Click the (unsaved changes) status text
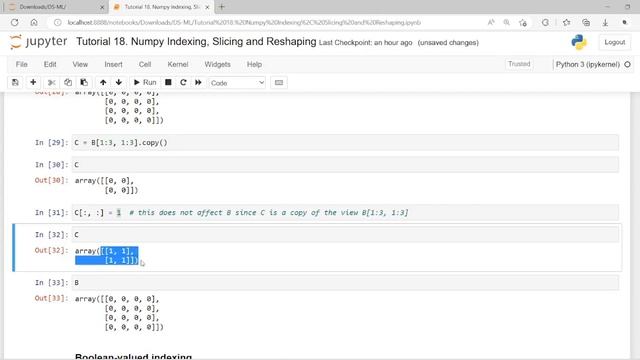640x360 pixels. pyautogui.click(x=448, y=42)
